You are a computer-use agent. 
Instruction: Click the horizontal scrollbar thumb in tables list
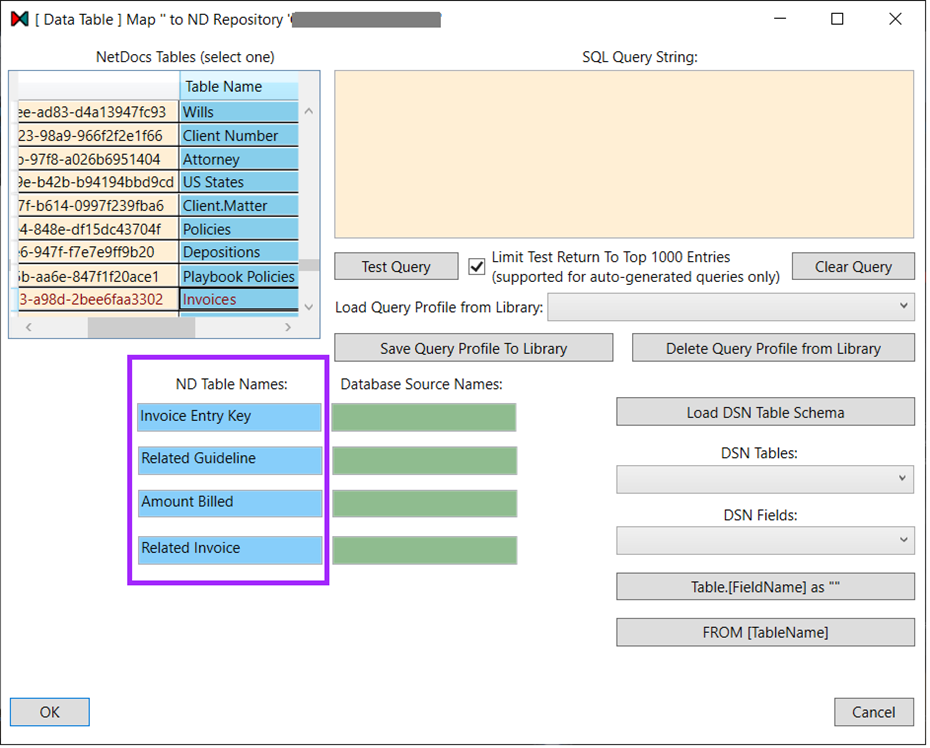click(141, 327)
